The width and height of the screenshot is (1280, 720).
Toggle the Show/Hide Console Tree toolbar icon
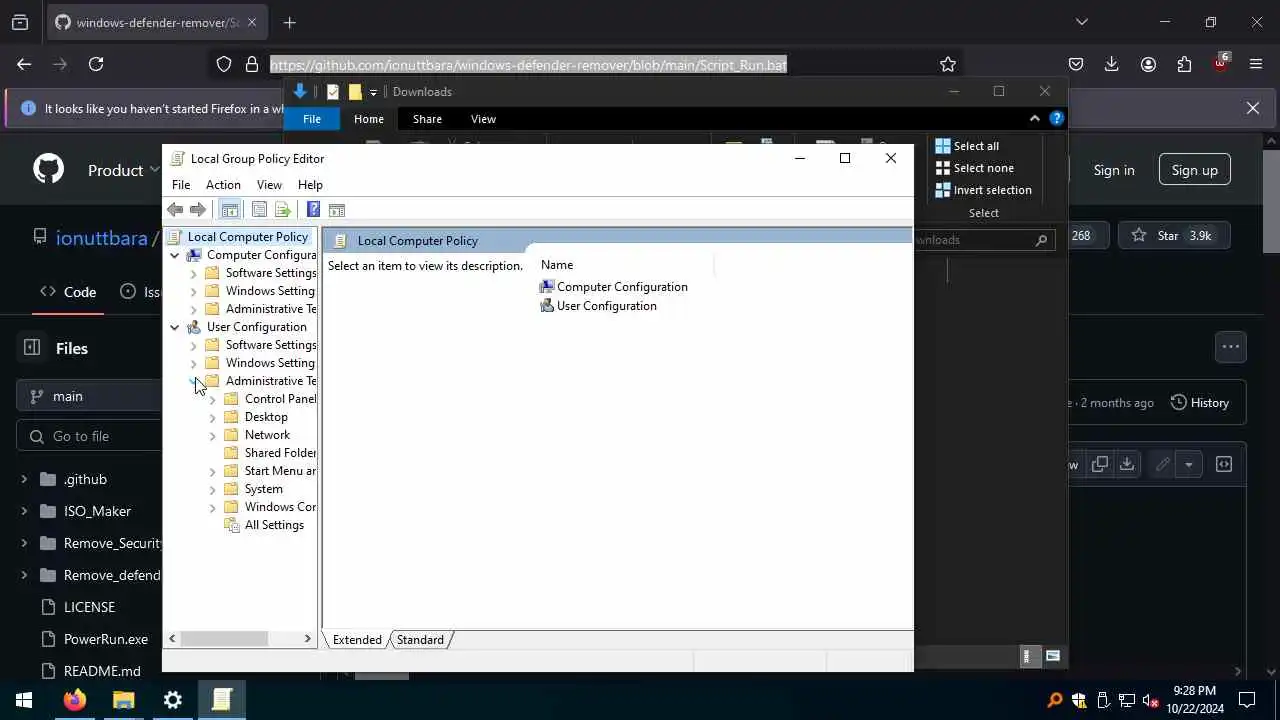pos(230,210)
